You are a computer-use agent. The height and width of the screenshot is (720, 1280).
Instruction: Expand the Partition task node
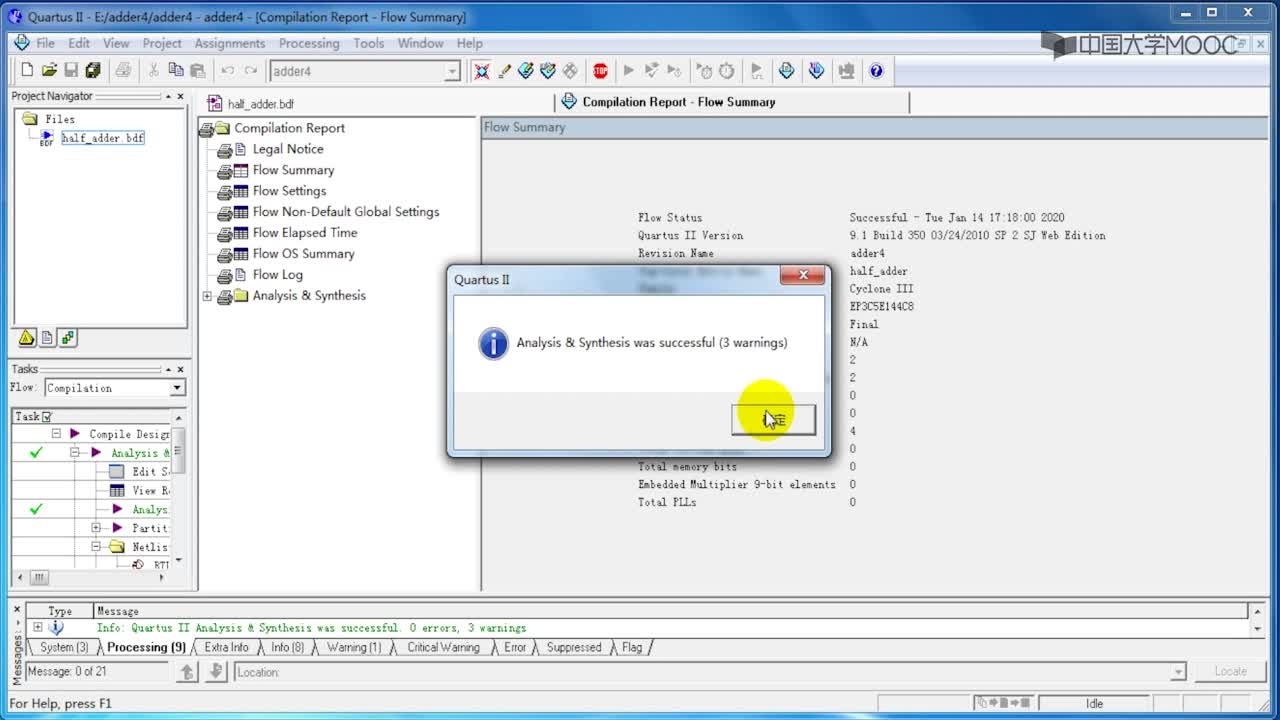96,528
